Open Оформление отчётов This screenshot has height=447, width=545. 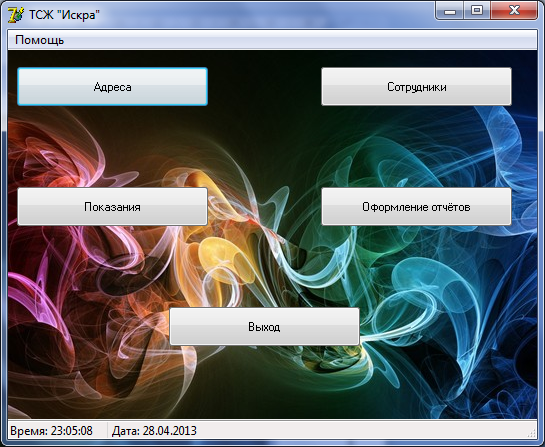(416, 206)
